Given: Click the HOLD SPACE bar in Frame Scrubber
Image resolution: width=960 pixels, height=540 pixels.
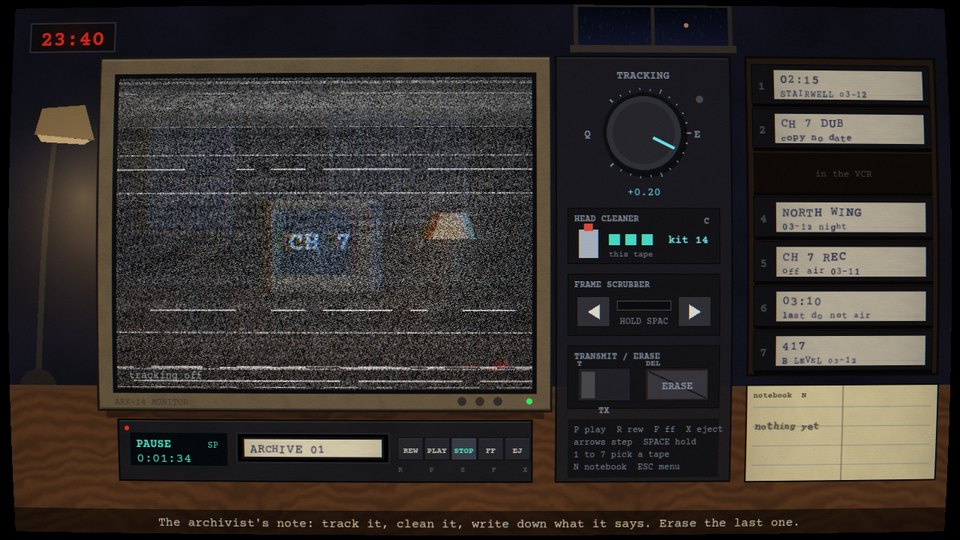Looking at the screenshot, I should coord(643,306).
